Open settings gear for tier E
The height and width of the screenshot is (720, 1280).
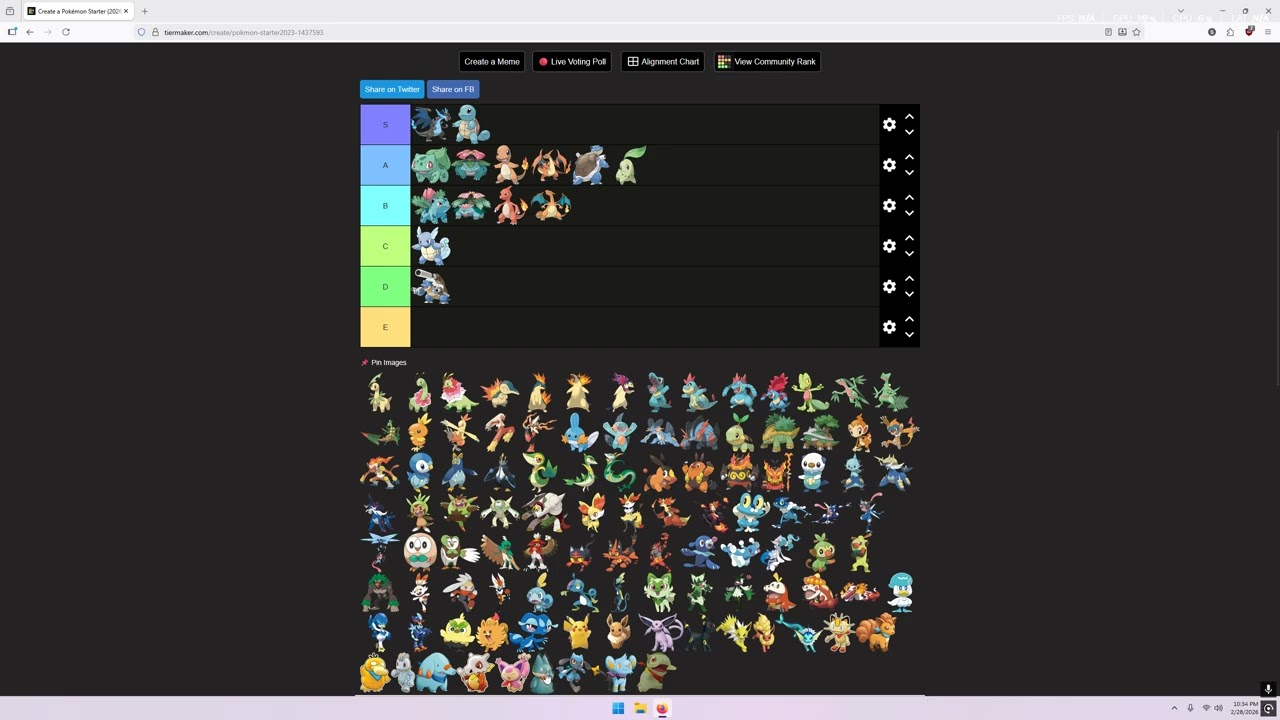click(x=889, y=327)
